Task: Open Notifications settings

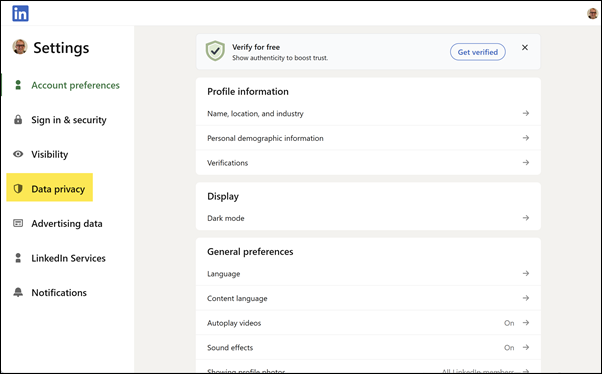Action: pyautogui.click(x=59, y=293)
